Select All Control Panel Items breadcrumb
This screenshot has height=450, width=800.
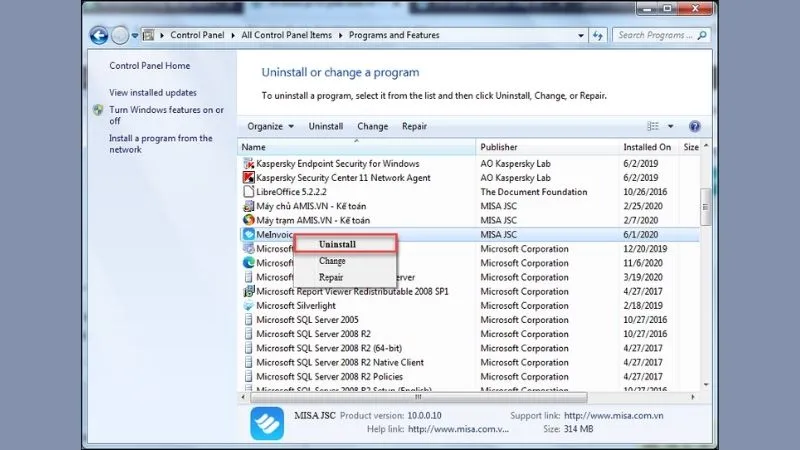coord(286,35)
